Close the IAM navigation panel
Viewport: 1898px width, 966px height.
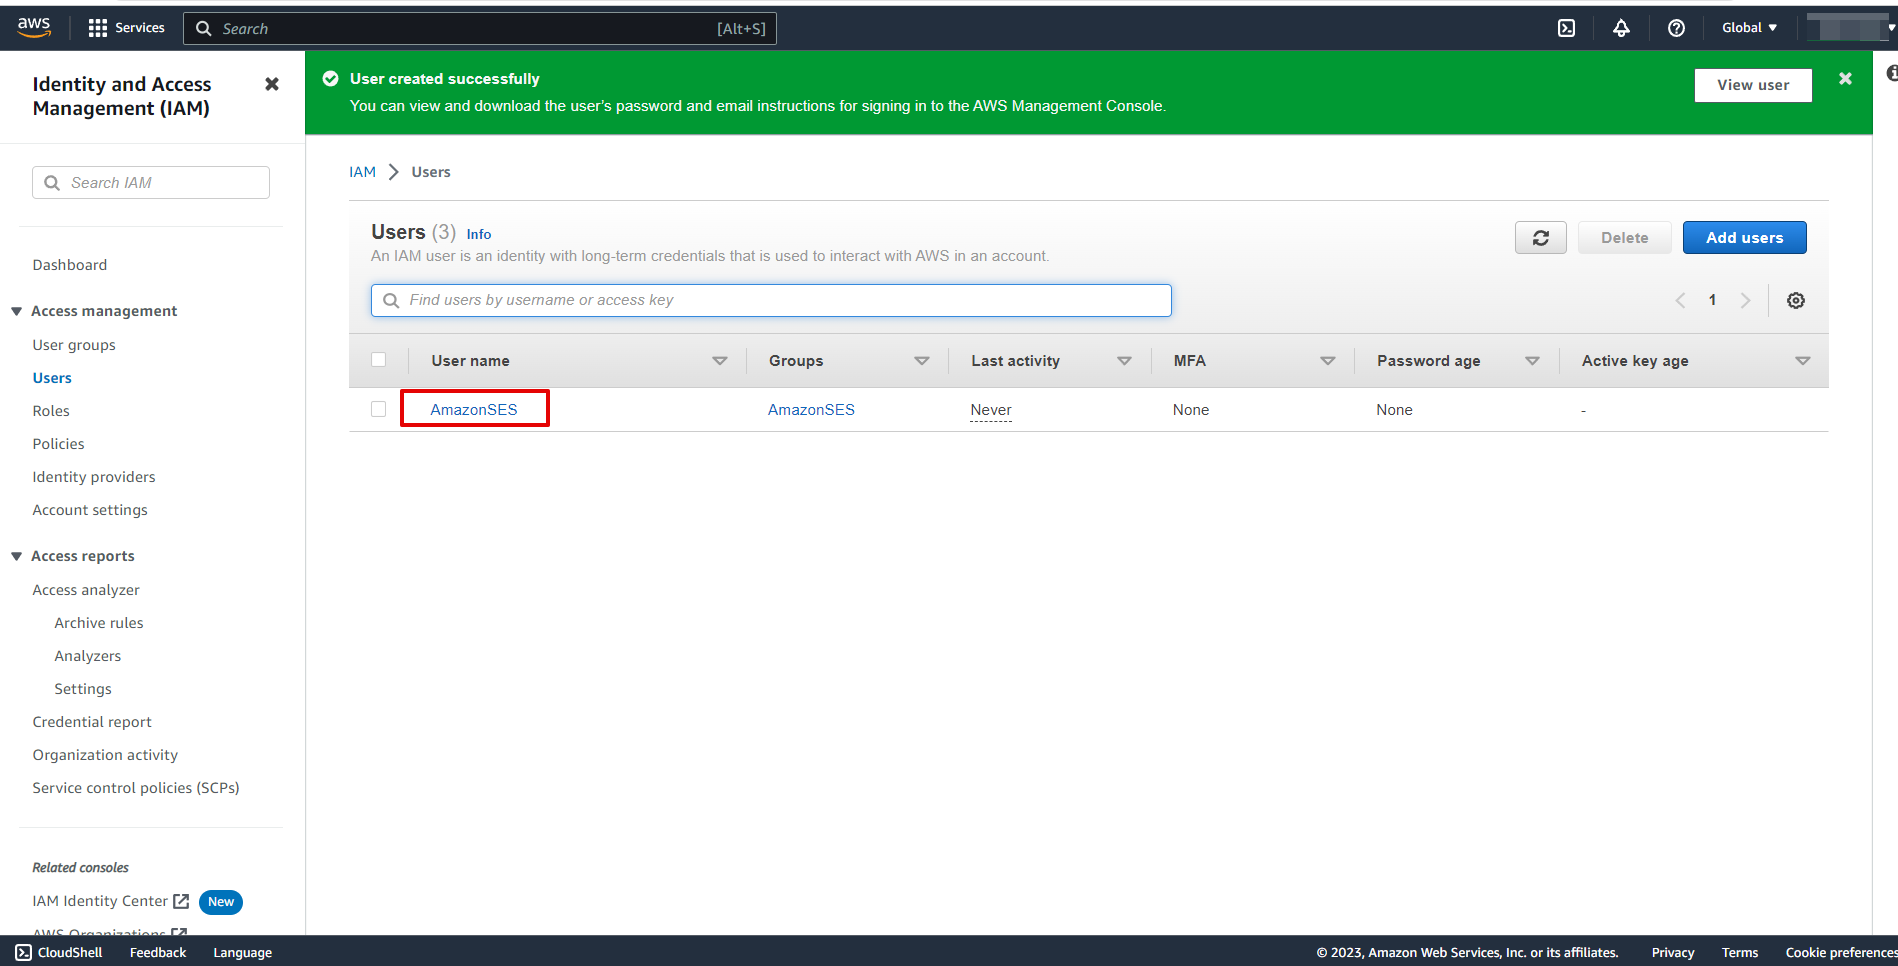click(x=271, y=84)
